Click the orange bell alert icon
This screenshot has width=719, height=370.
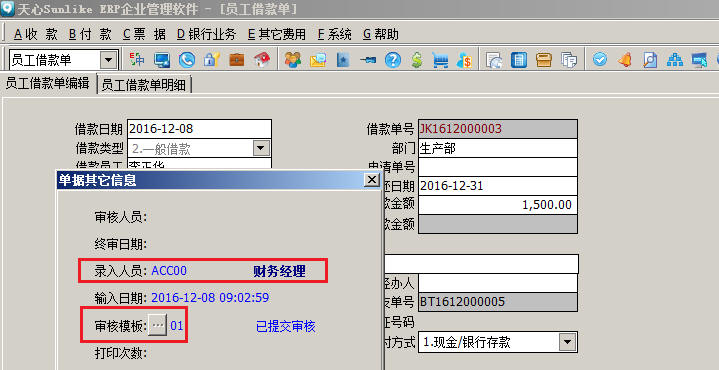click(625, 60)
